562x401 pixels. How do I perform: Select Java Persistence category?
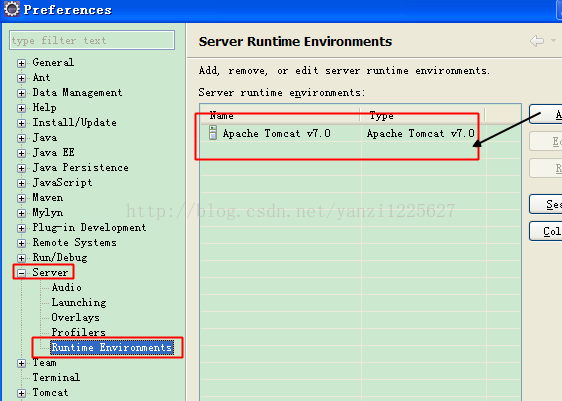[80, 167]
